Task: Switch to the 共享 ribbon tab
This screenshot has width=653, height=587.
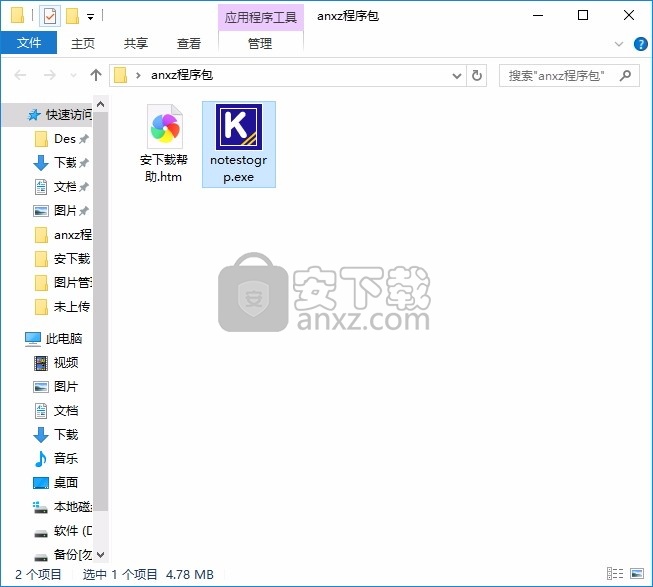Action: pyautogui.click(x=136, y=43)
